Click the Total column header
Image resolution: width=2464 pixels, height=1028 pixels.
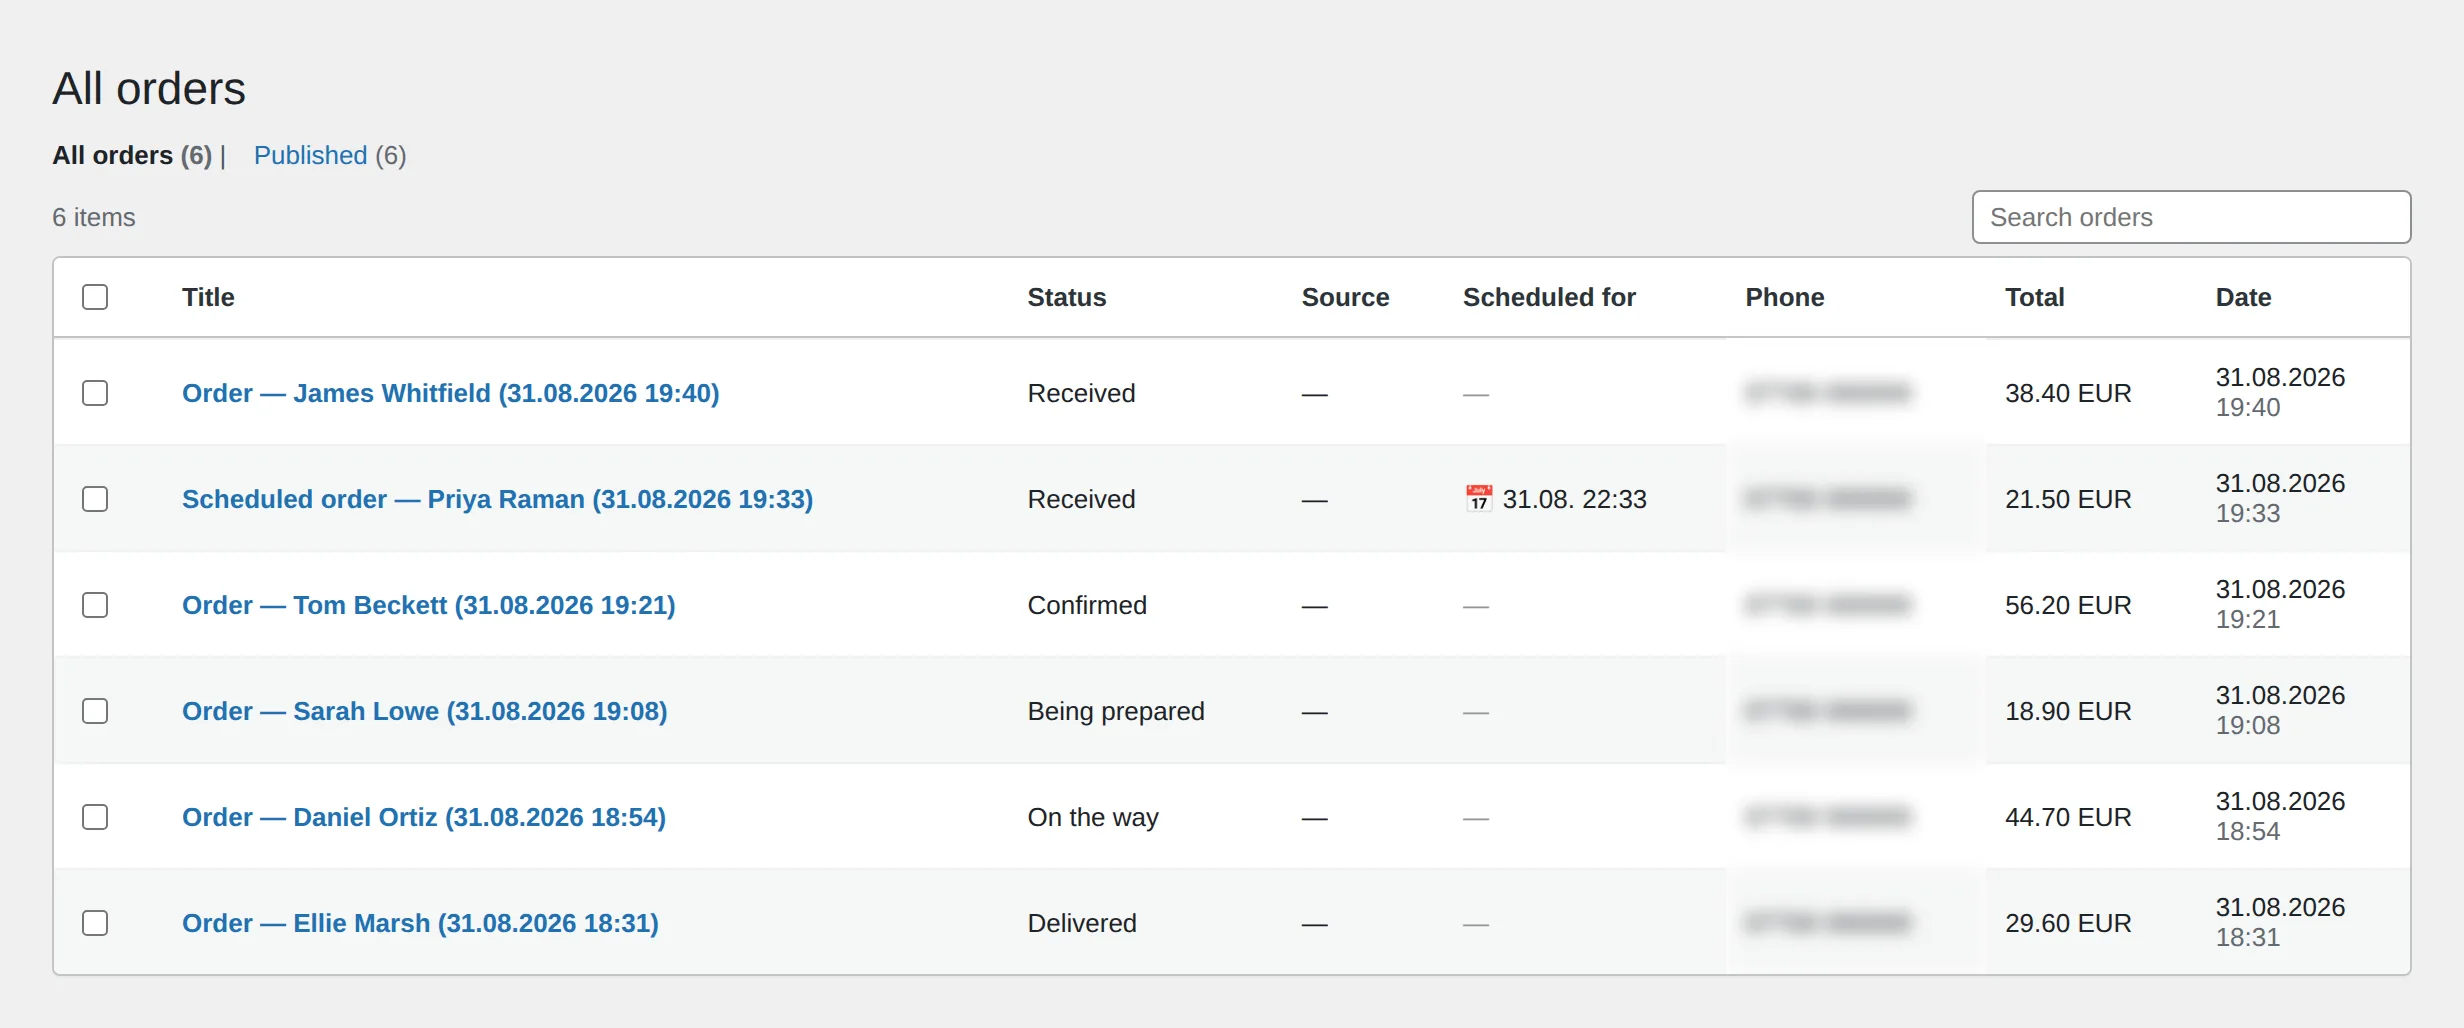[x=2034, y=297]
